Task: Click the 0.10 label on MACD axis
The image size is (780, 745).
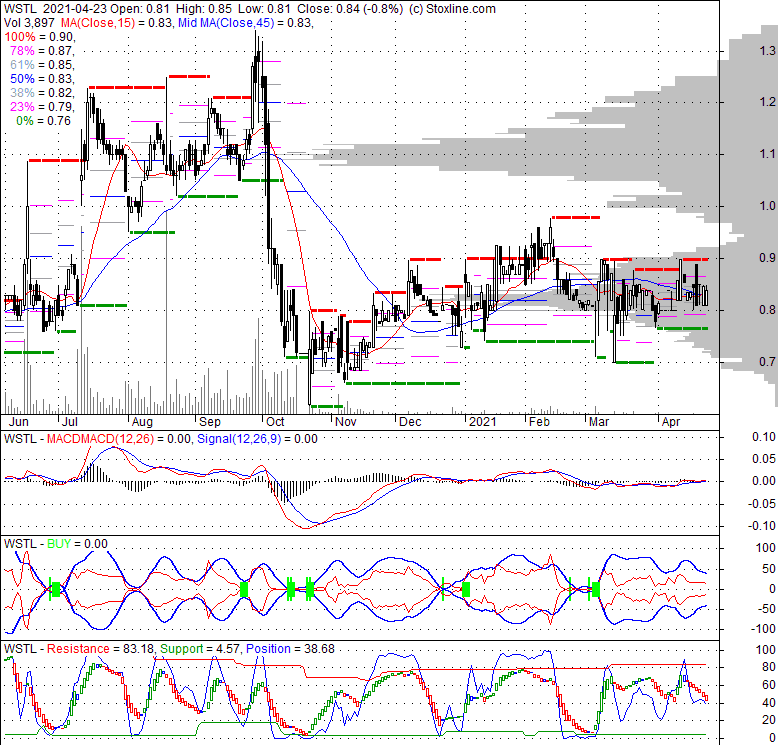Action: pyautogui.click(x=764, y=437)
